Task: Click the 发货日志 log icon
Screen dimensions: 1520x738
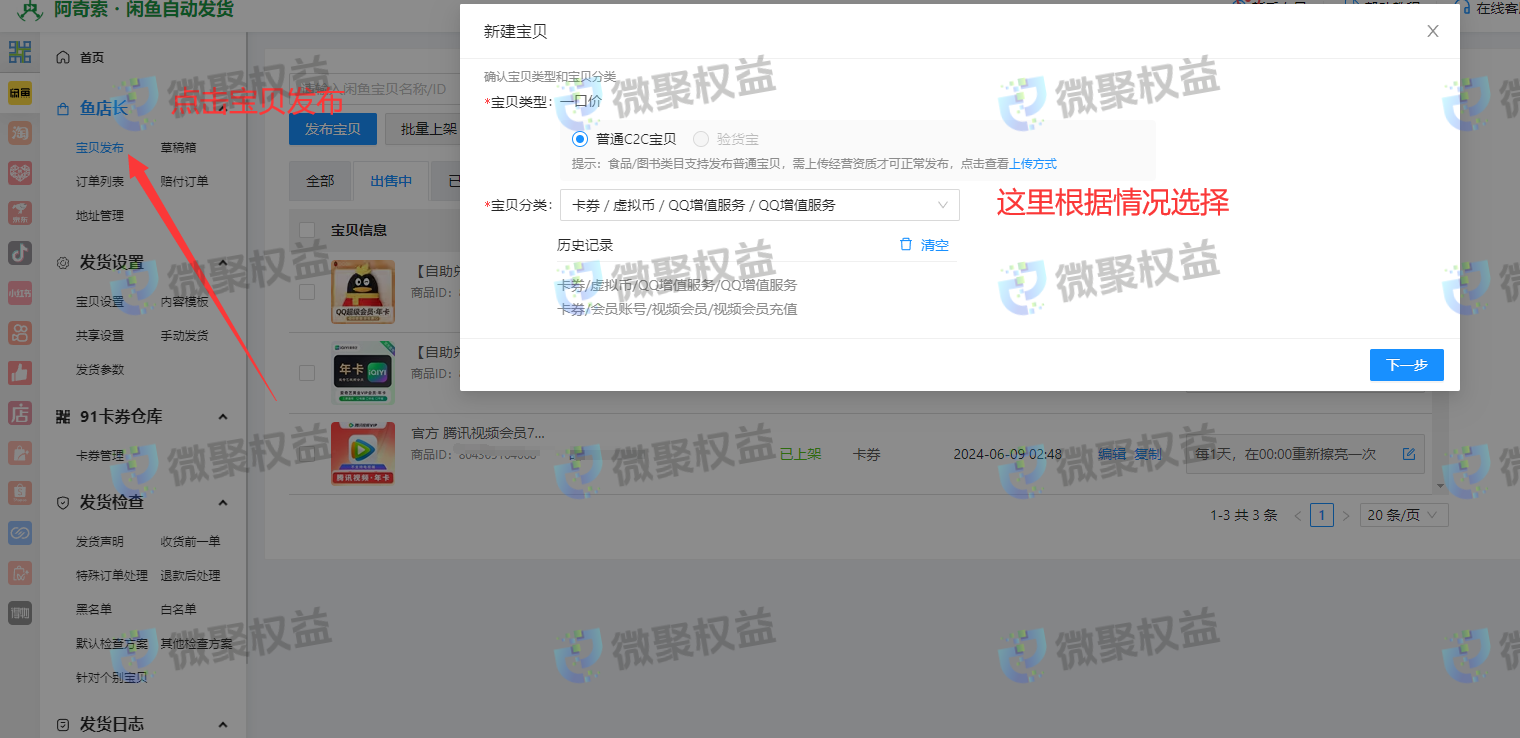Action: click(63, 724)
